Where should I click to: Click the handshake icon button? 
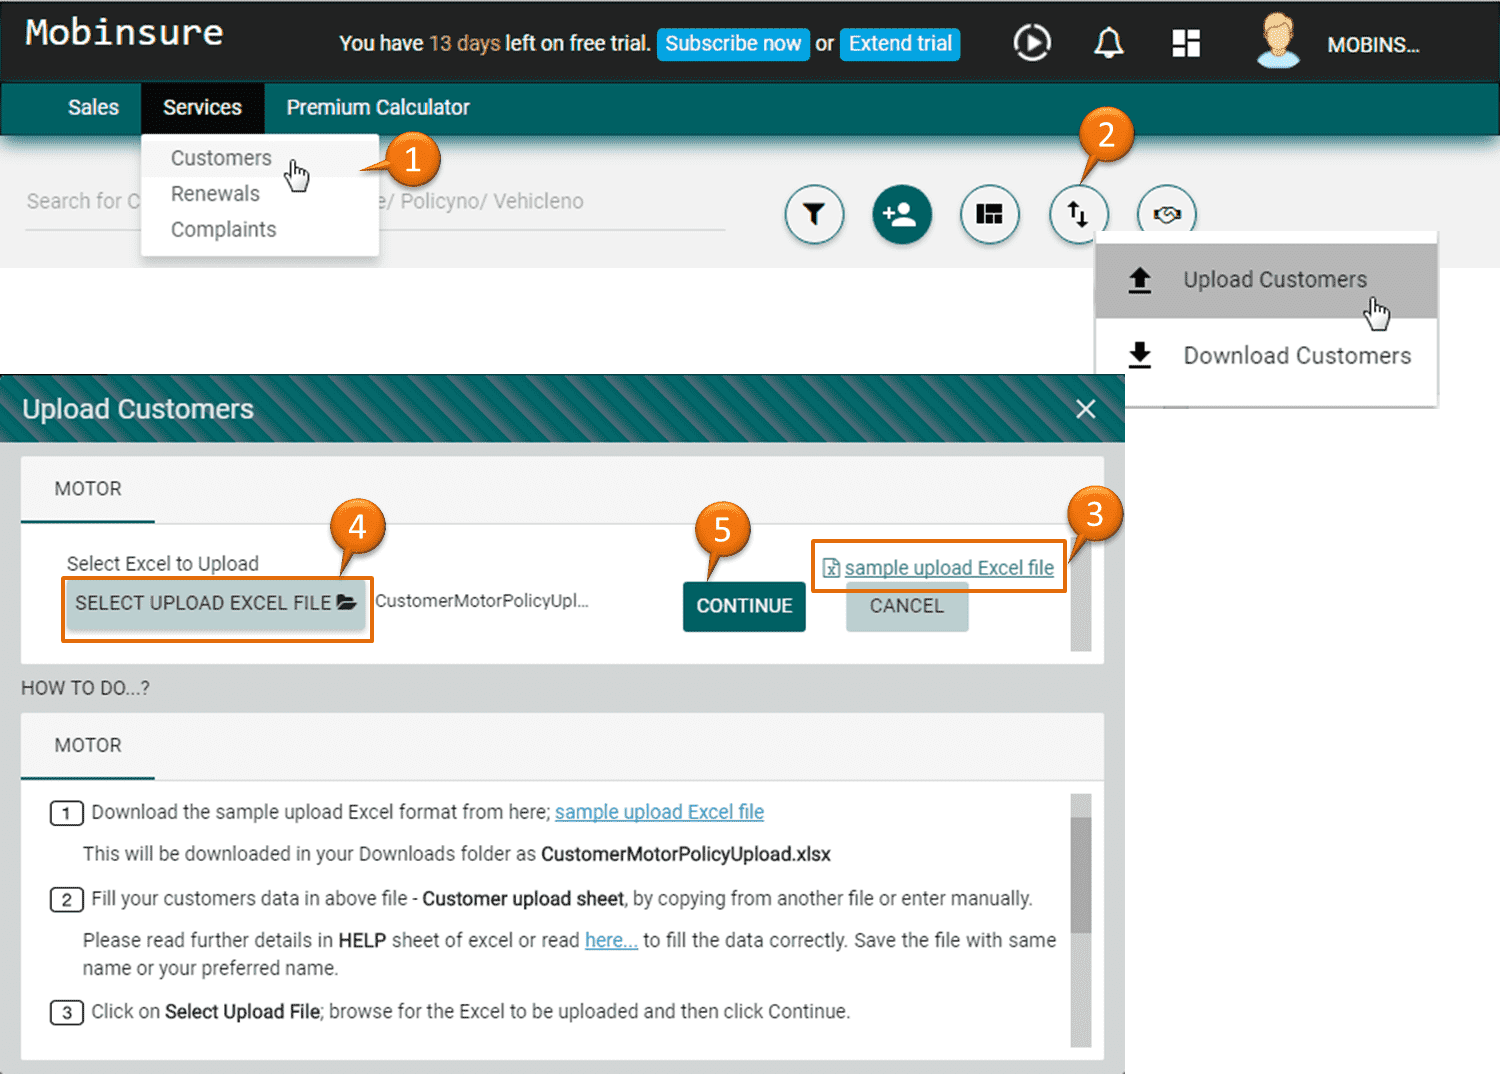coord(1166,214)
